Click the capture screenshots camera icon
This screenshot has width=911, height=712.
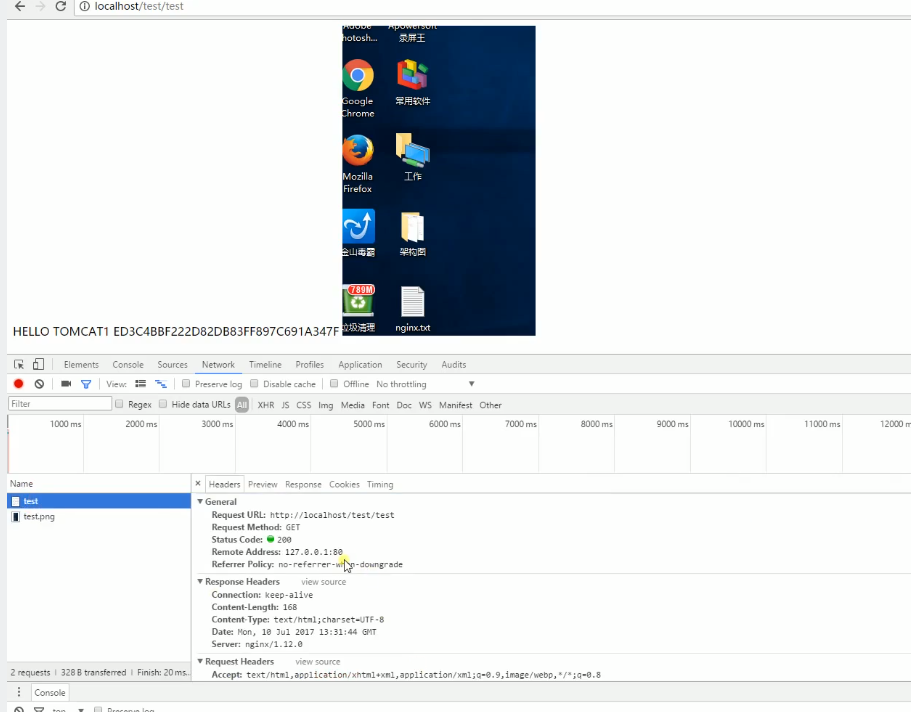pos(66,384)
